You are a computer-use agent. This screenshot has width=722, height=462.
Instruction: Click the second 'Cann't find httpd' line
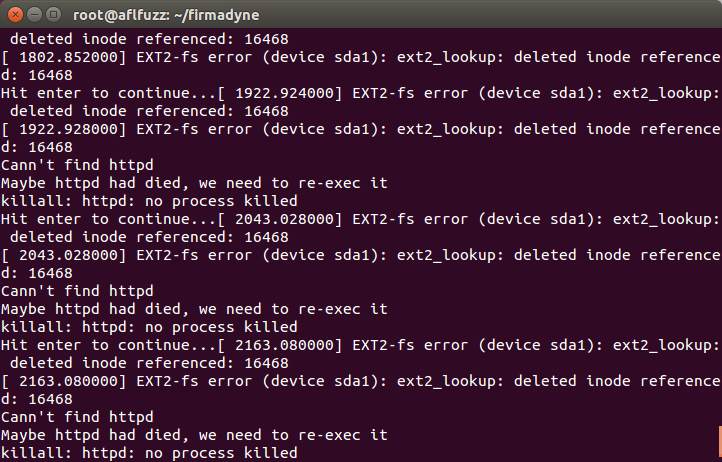tap(77, 291)
